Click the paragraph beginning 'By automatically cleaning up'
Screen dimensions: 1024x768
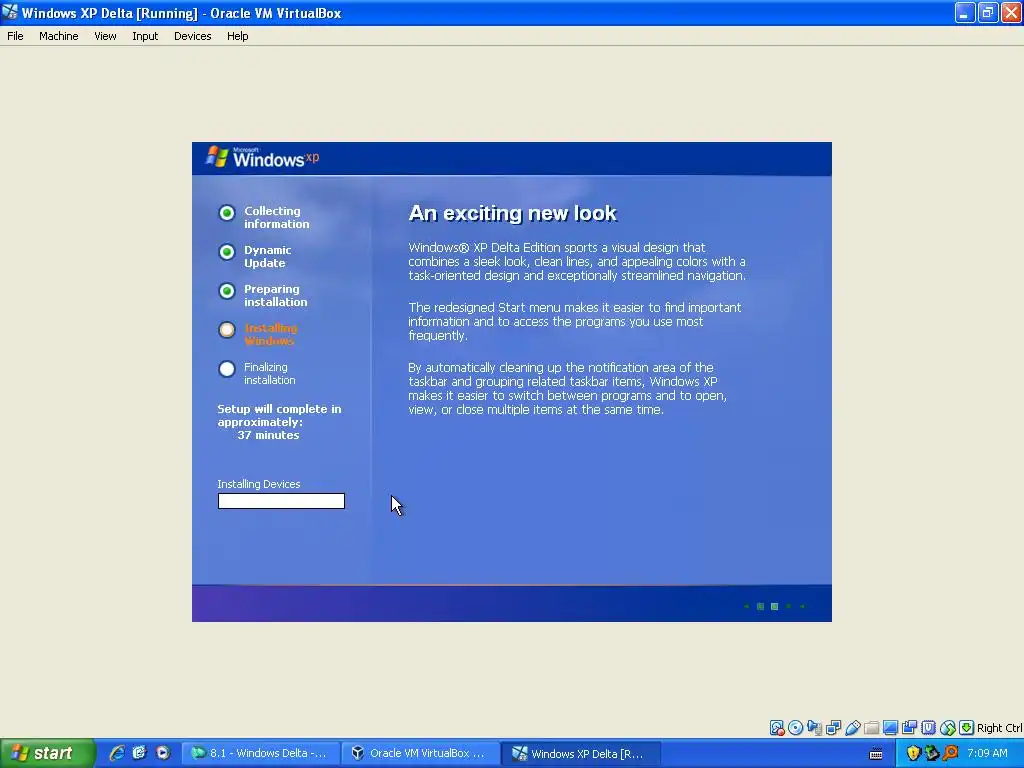click(x=568, y=389)
